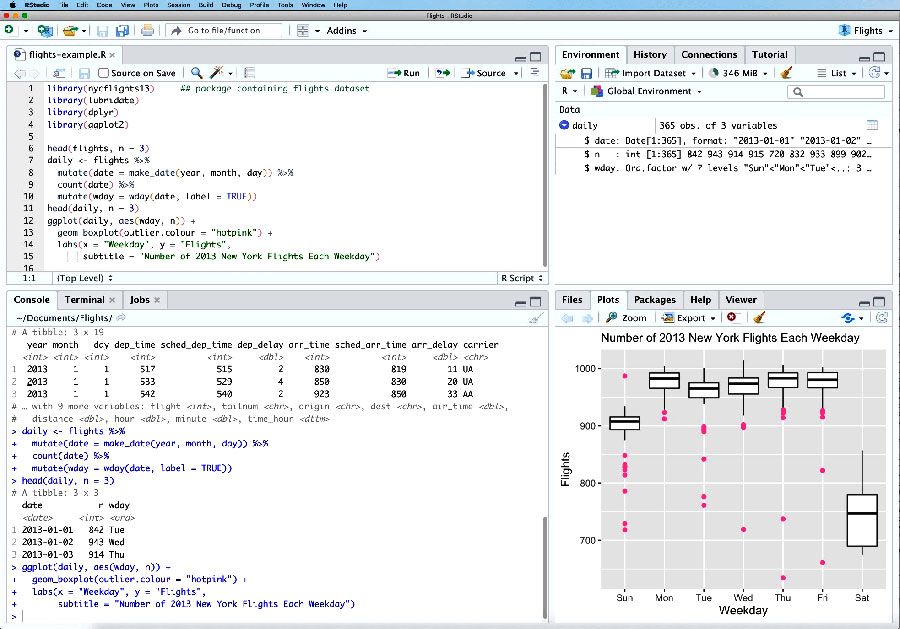Viewport: 900px width, 629px height.
Task: Enable the Source on Save checkbox
Action: pos(104,73)
